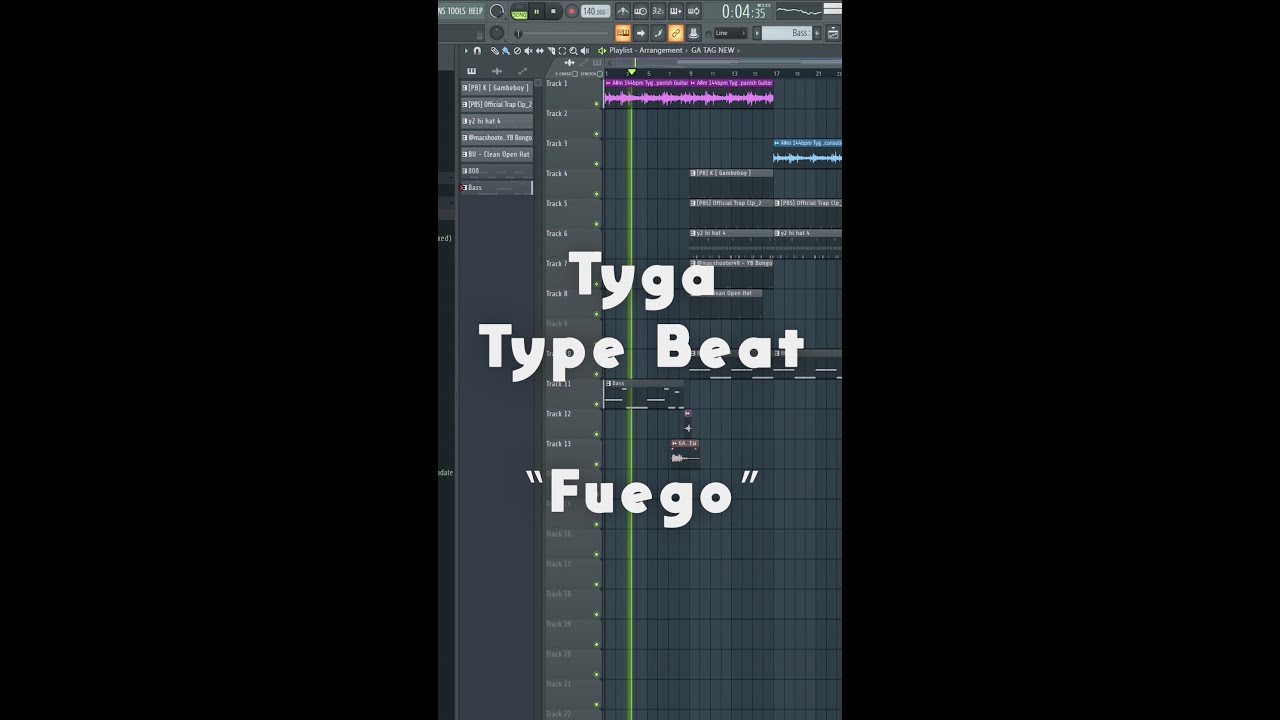Viewport: 1280px width, 720px height.
Task: Select the [PBS] Official Trap Clp_2 pattern
Action: (x=496, y=104)
